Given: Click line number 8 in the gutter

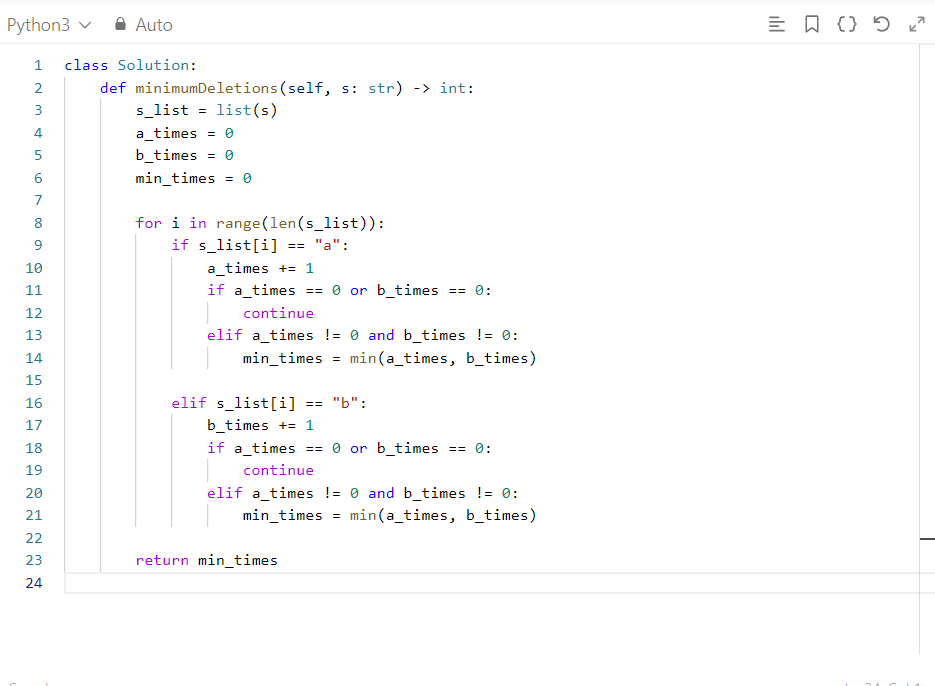Looking at the screenshot, I should pyautogui.click(x=38, y=223).
